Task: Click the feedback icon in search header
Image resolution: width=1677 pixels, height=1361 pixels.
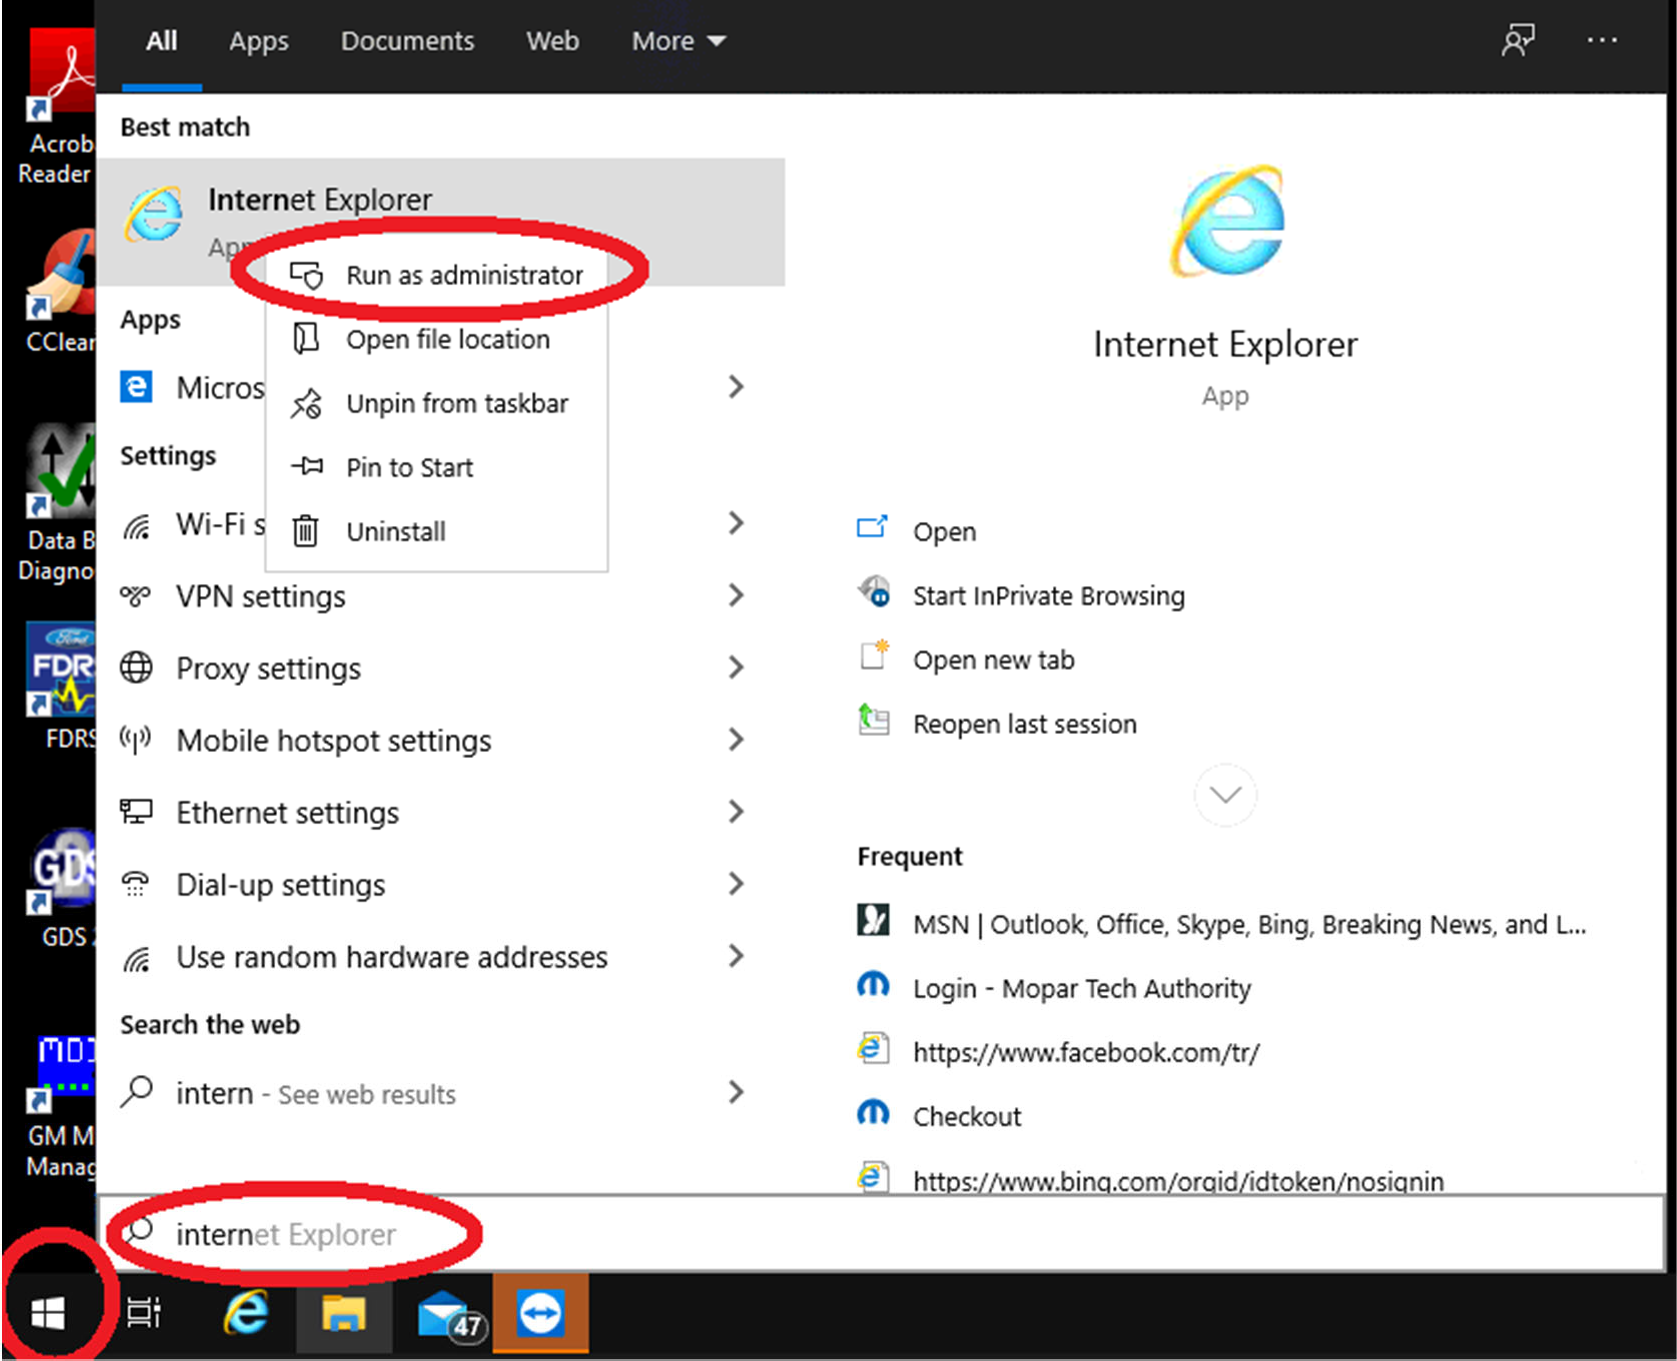Action: [1518, 40]
